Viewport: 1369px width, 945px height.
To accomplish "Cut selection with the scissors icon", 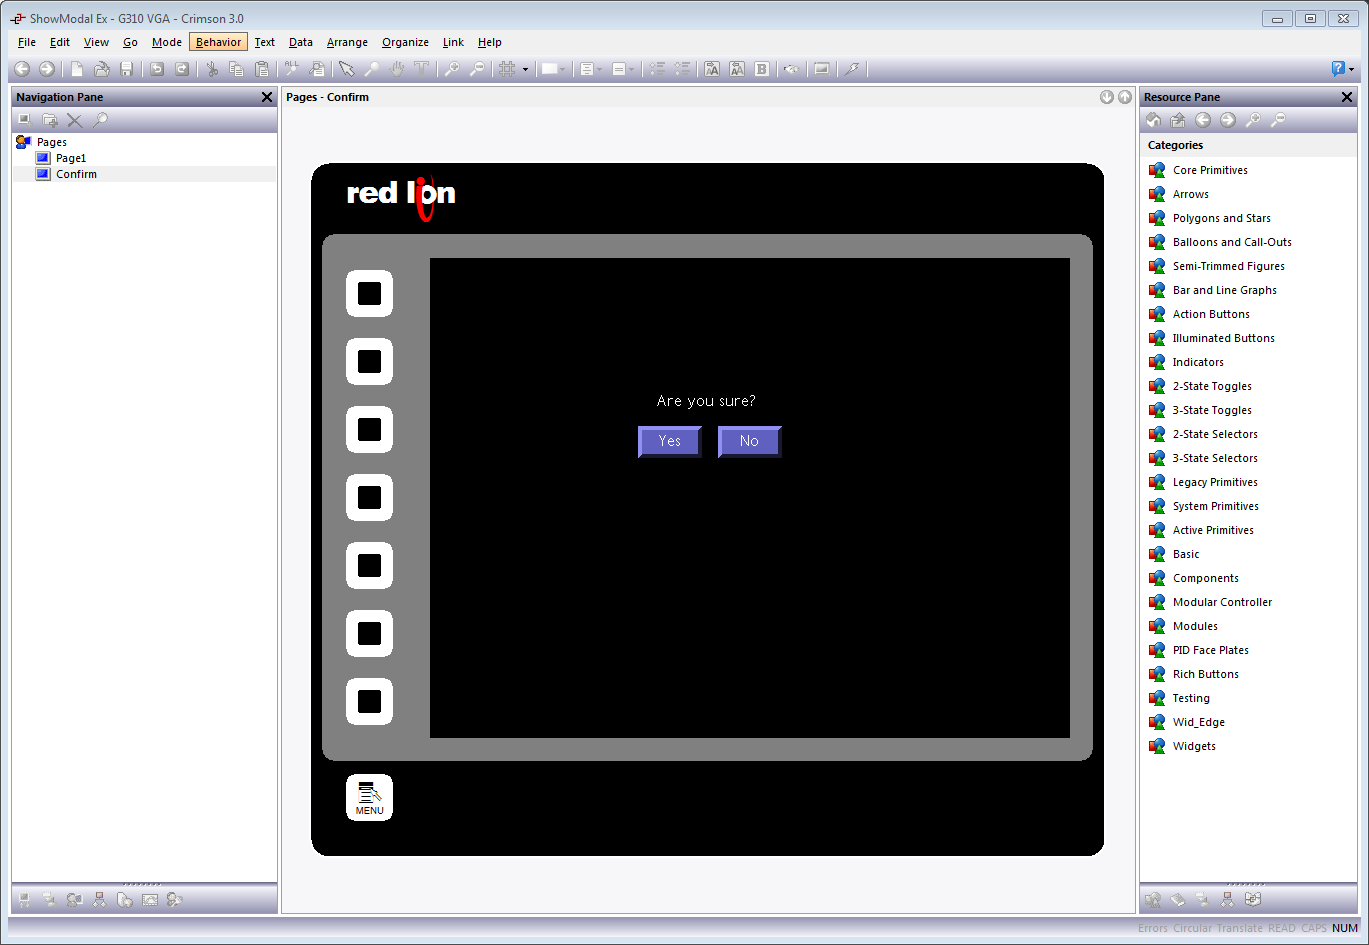I will 212,69.
